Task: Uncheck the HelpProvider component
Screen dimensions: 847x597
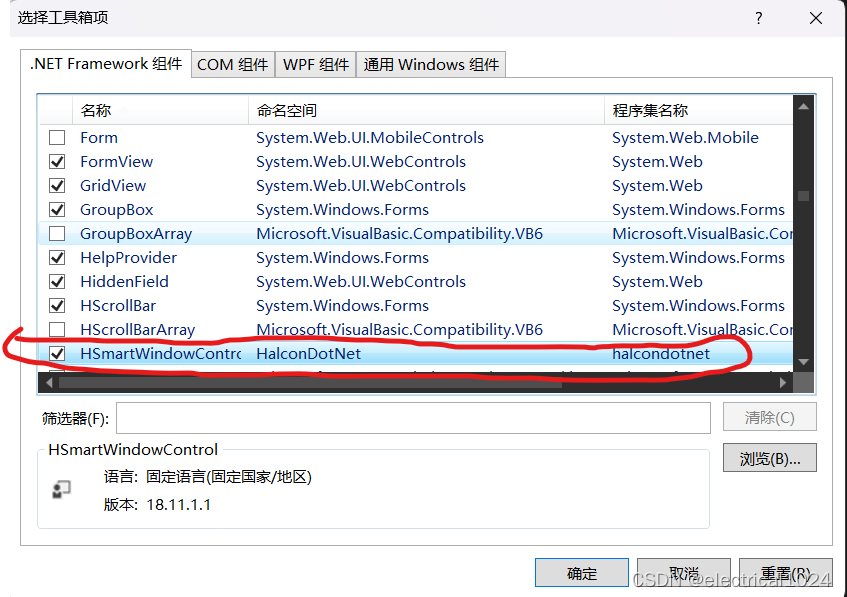Action: click(57, 257)
